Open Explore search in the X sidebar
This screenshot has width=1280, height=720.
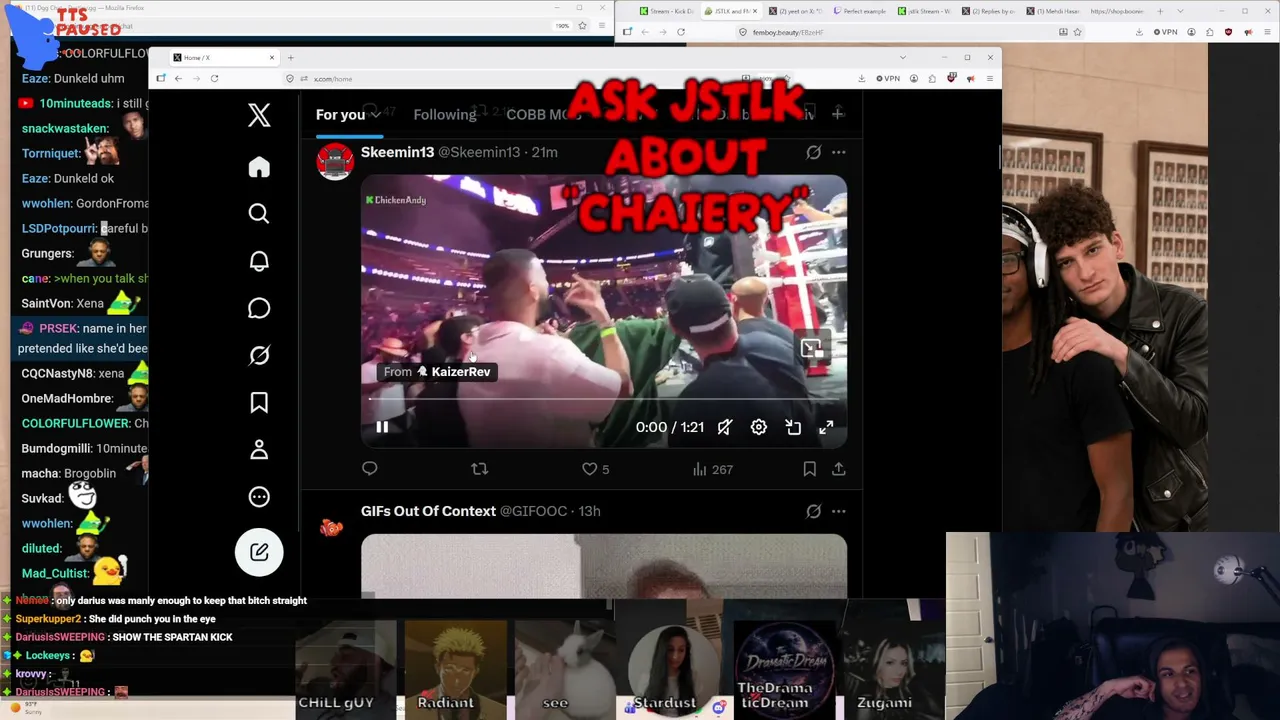(x=259, y=213)
